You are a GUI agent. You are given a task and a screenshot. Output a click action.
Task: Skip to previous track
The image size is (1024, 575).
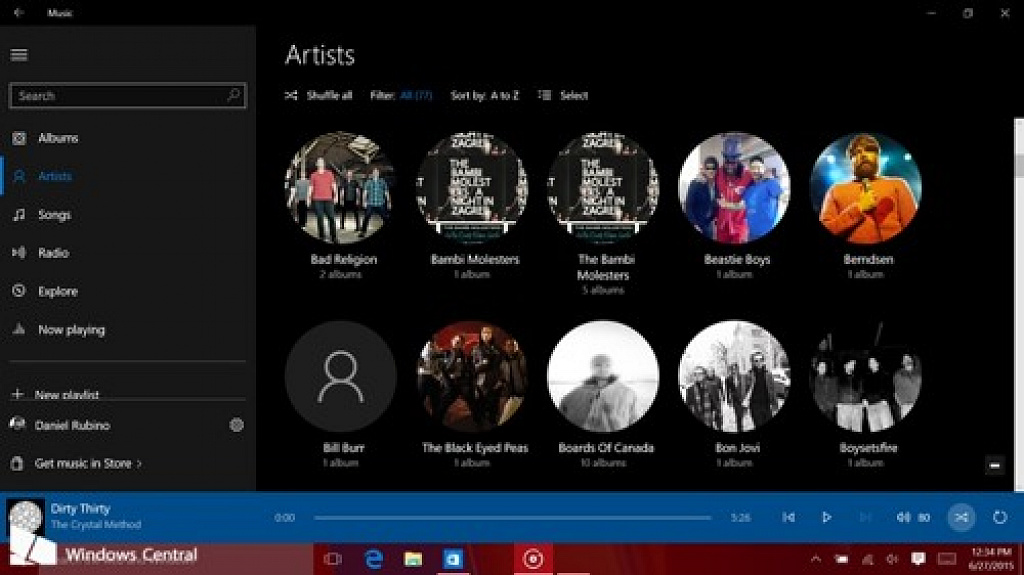click(789, 518)
